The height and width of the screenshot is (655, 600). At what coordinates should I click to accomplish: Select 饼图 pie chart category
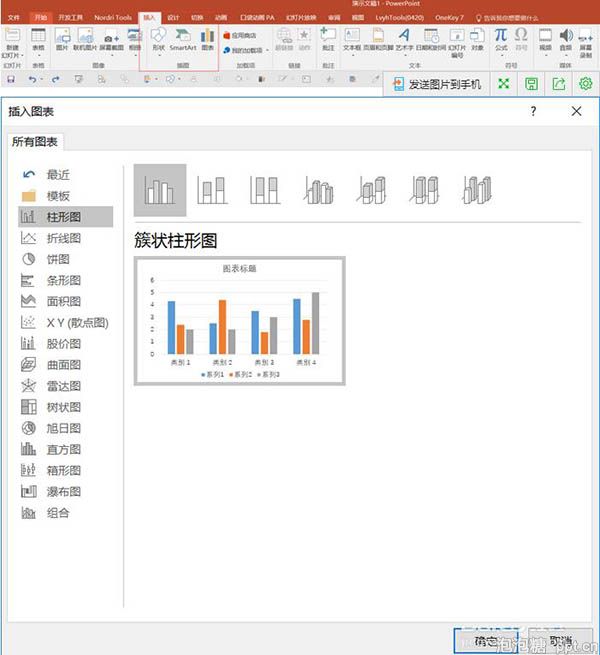(66, 259)
